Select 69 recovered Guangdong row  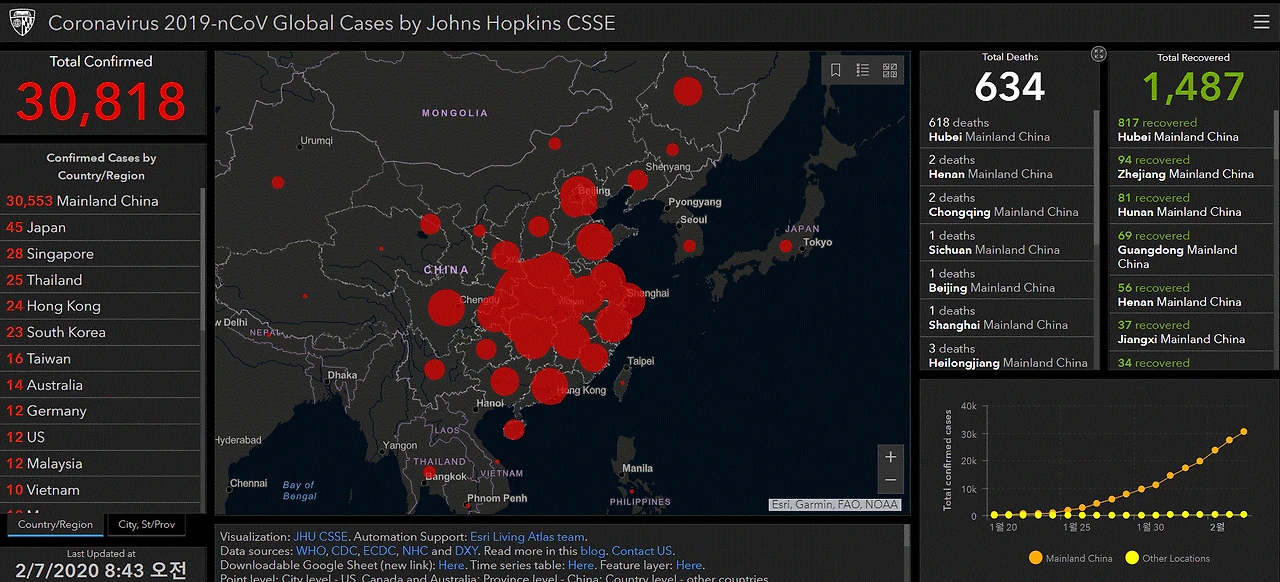1191,250
